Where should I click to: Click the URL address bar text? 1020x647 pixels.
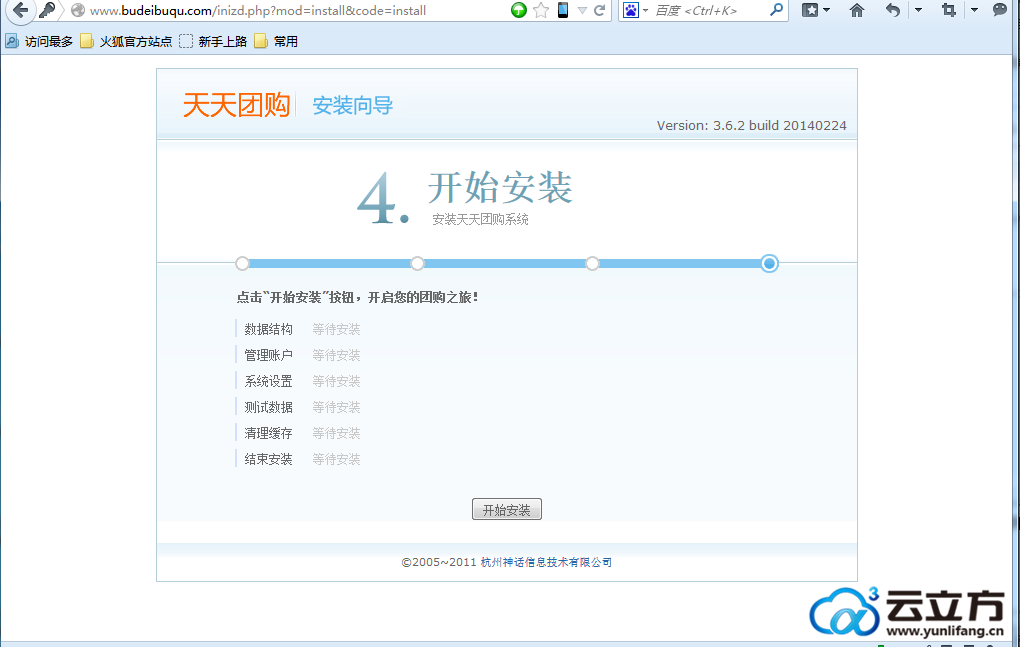[x=258, y=10]
